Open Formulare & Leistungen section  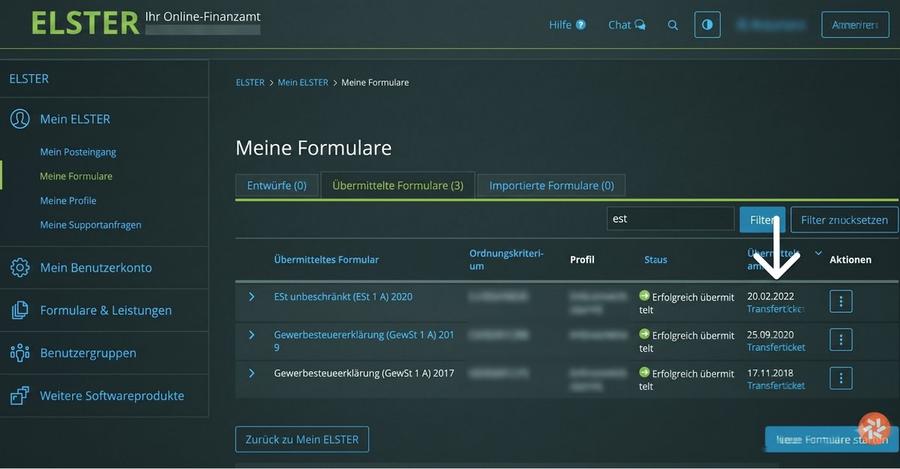pyautogui.click(x=106, y=310)
